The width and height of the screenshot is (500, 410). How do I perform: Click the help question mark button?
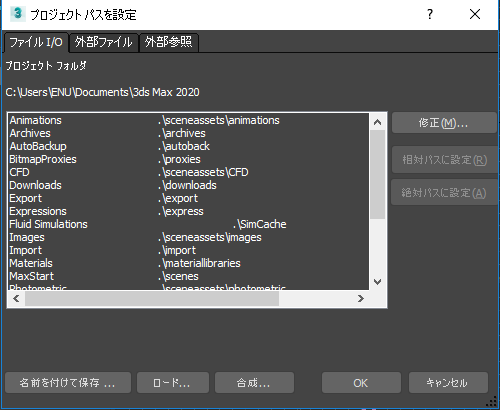[430, 14]
